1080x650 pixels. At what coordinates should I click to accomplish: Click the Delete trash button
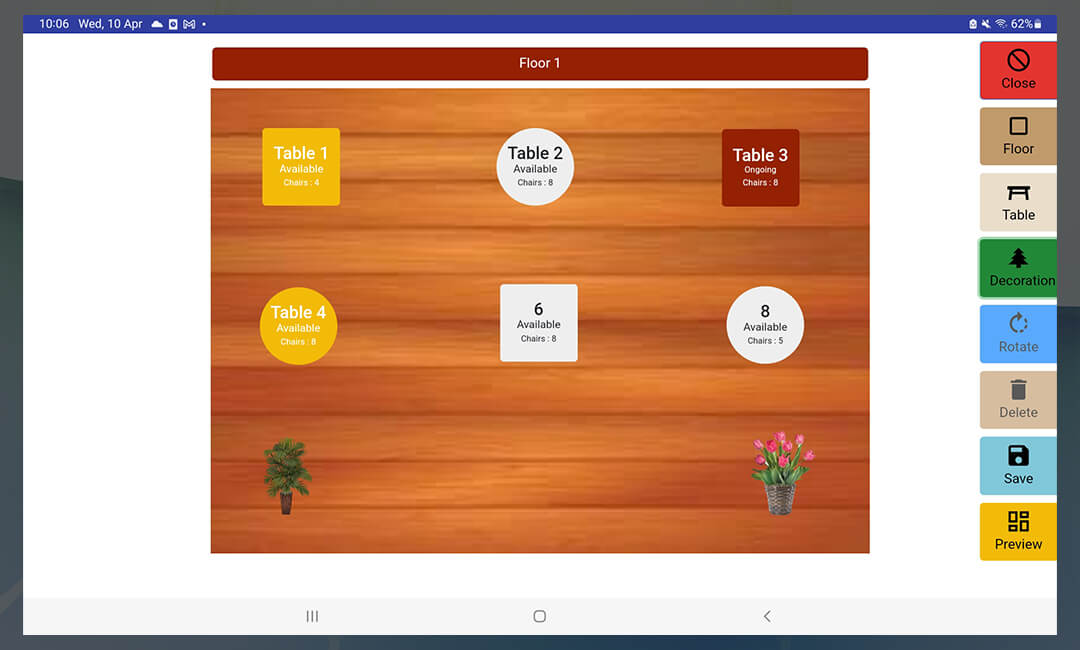[1018, 400]
